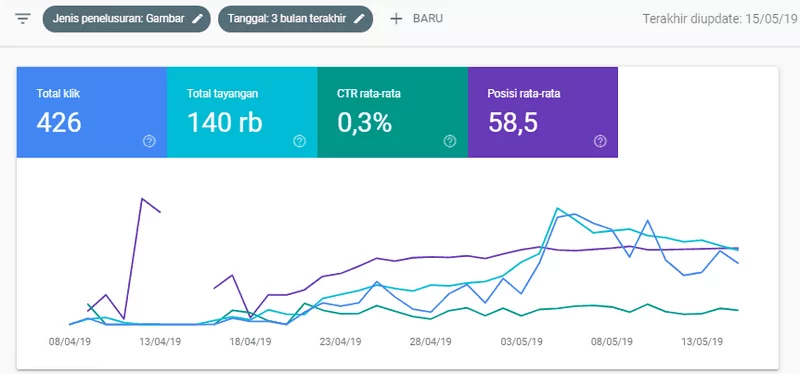Click the 08/05/19 axis date label

click(x=612, y=342)
